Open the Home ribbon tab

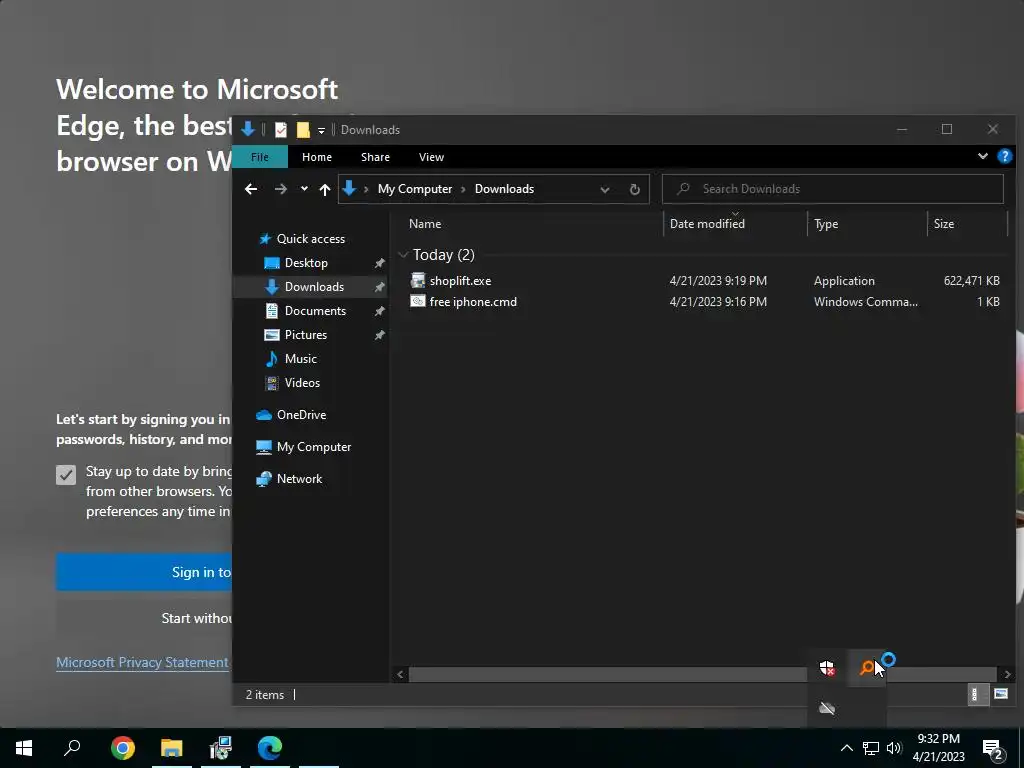(317, 157)
